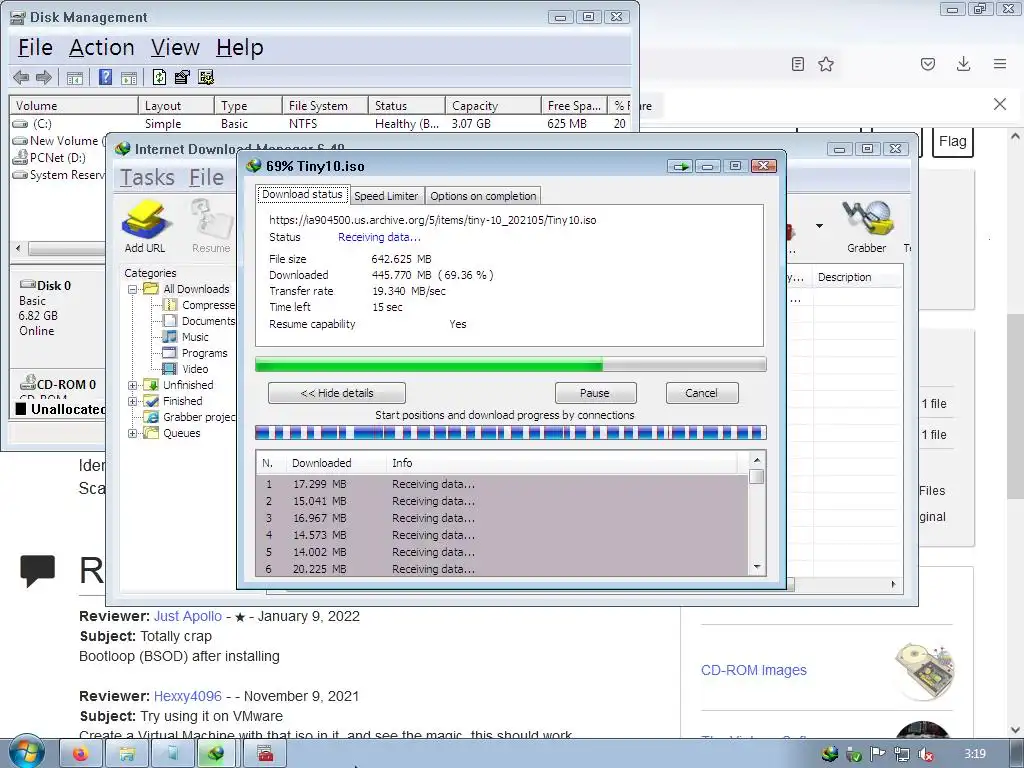Click the network tray icon
This screenshot has height=768, width=1024.
(x=902, y=754)
